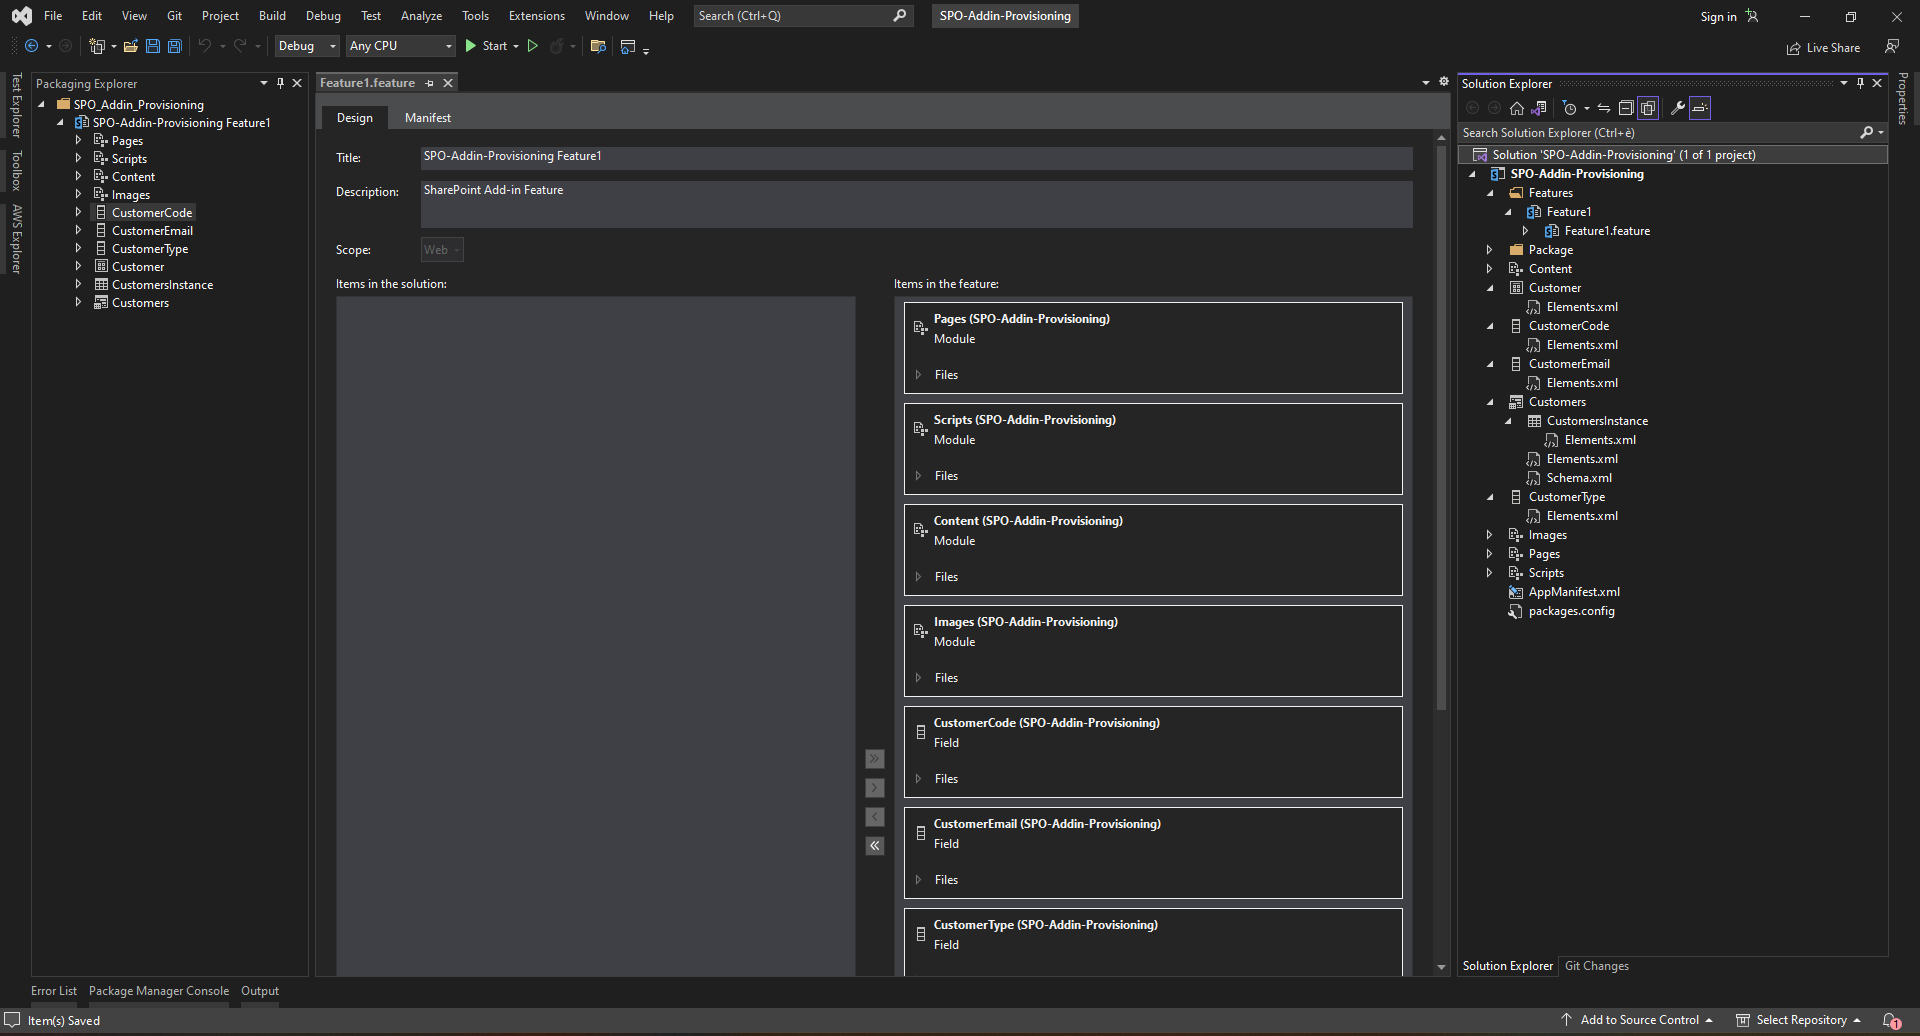Click the Navigate Backward toolbar icon

point(32,46)
